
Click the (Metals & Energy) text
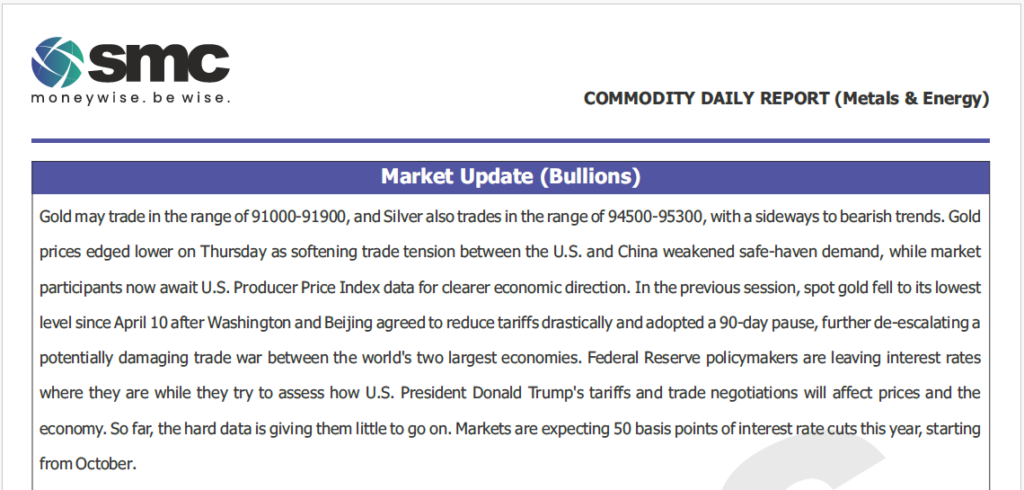[912, 99]
